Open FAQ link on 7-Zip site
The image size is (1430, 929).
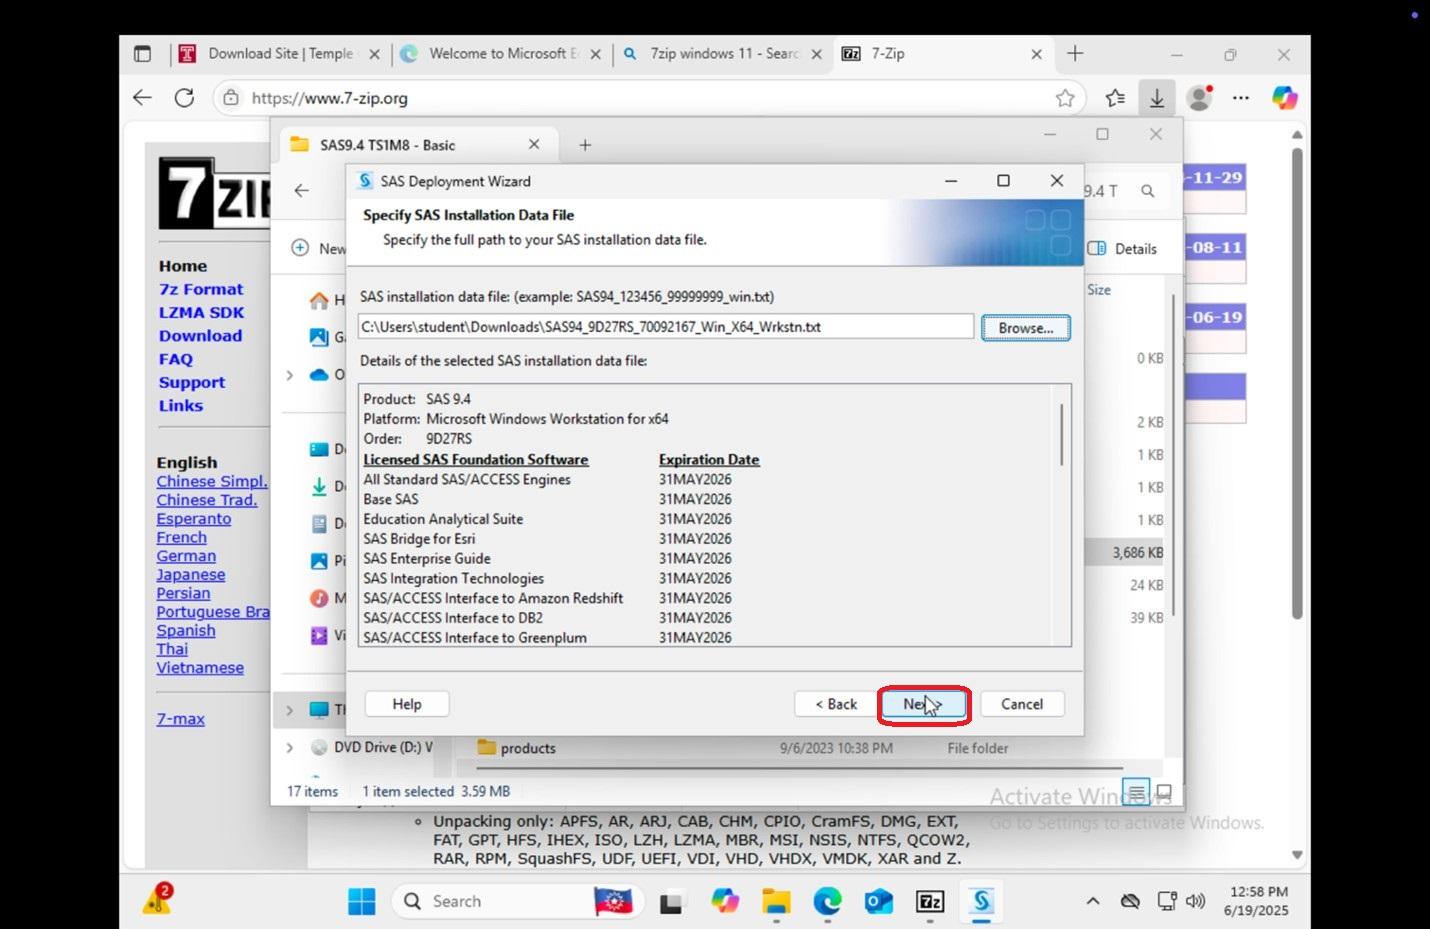point(176,359)
